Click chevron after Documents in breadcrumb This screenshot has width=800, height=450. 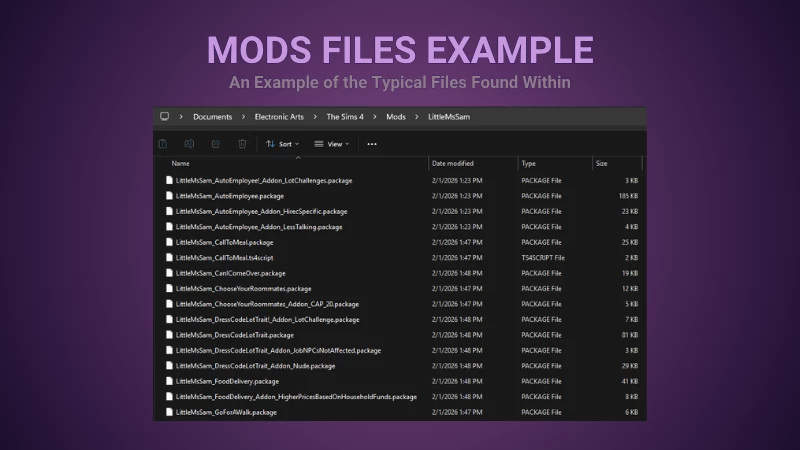click(x=243, y=117)
